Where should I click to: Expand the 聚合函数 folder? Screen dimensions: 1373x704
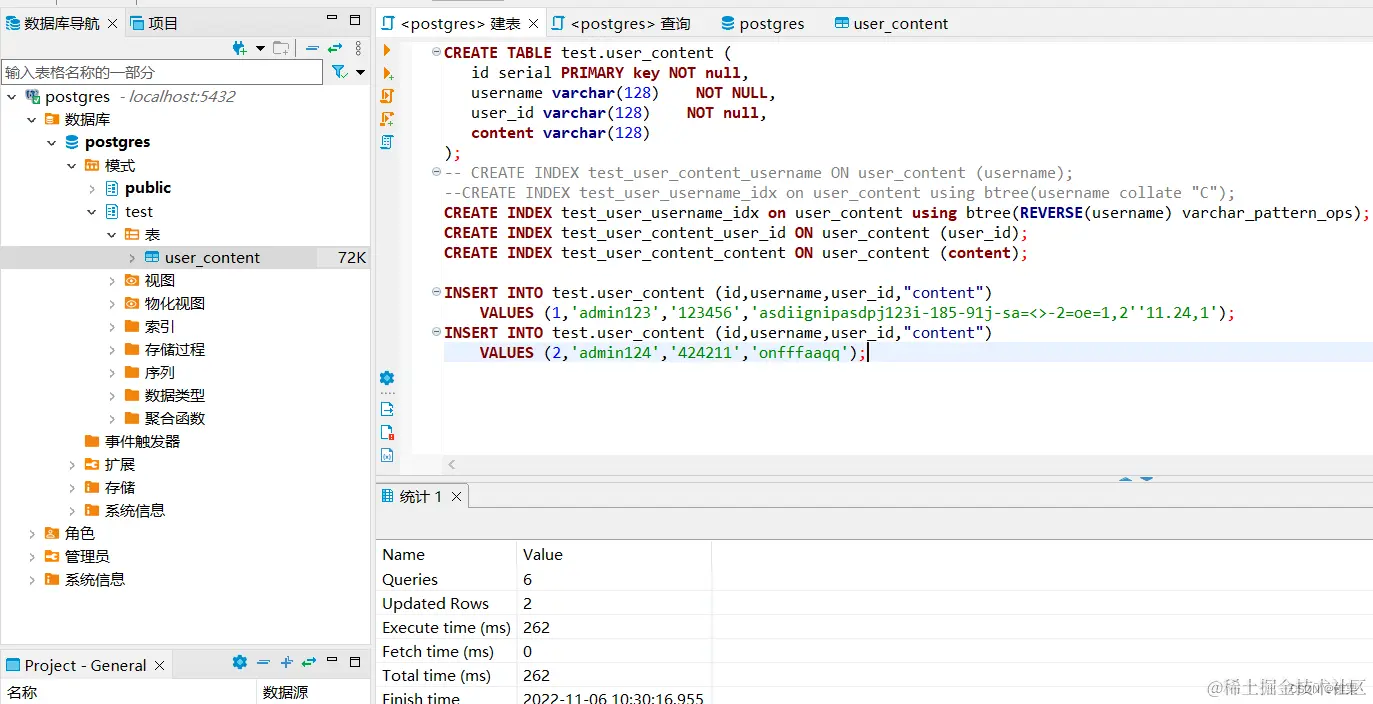[x=112, y=419]
